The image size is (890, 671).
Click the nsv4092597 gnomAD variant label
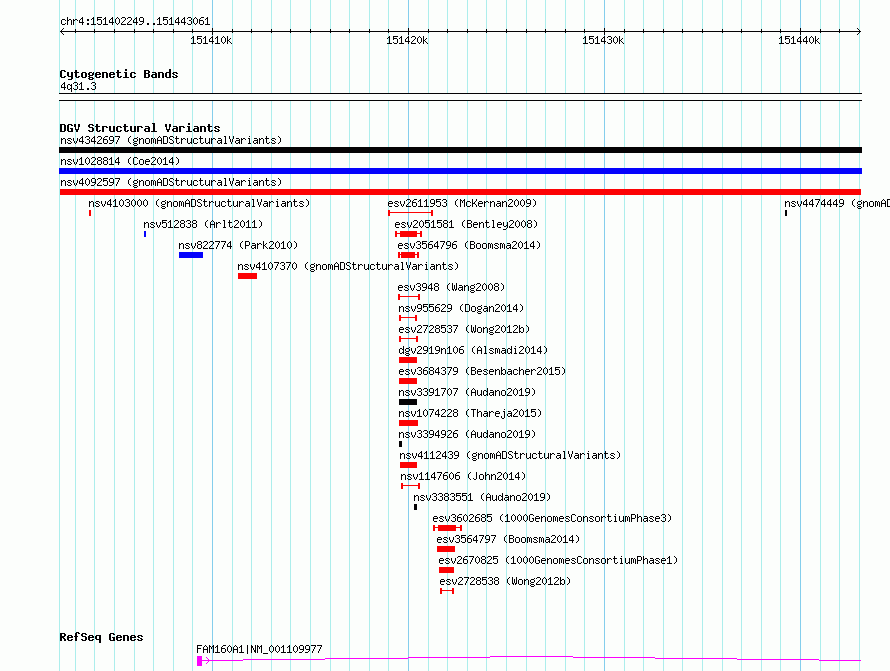tap(171, 182)
